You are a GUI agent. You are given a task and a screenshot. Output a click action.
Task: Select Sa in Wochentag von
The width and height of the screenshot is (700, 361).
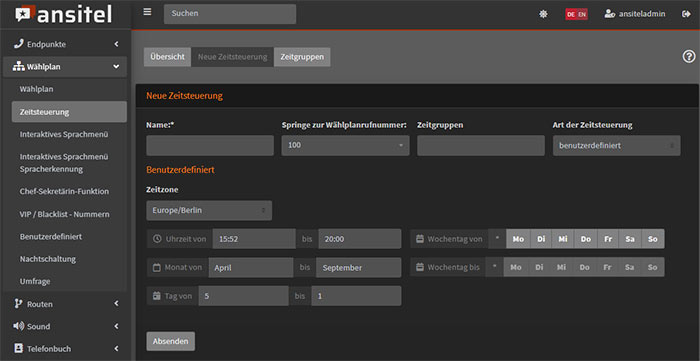pyautogui.click(x=630, y=239)
